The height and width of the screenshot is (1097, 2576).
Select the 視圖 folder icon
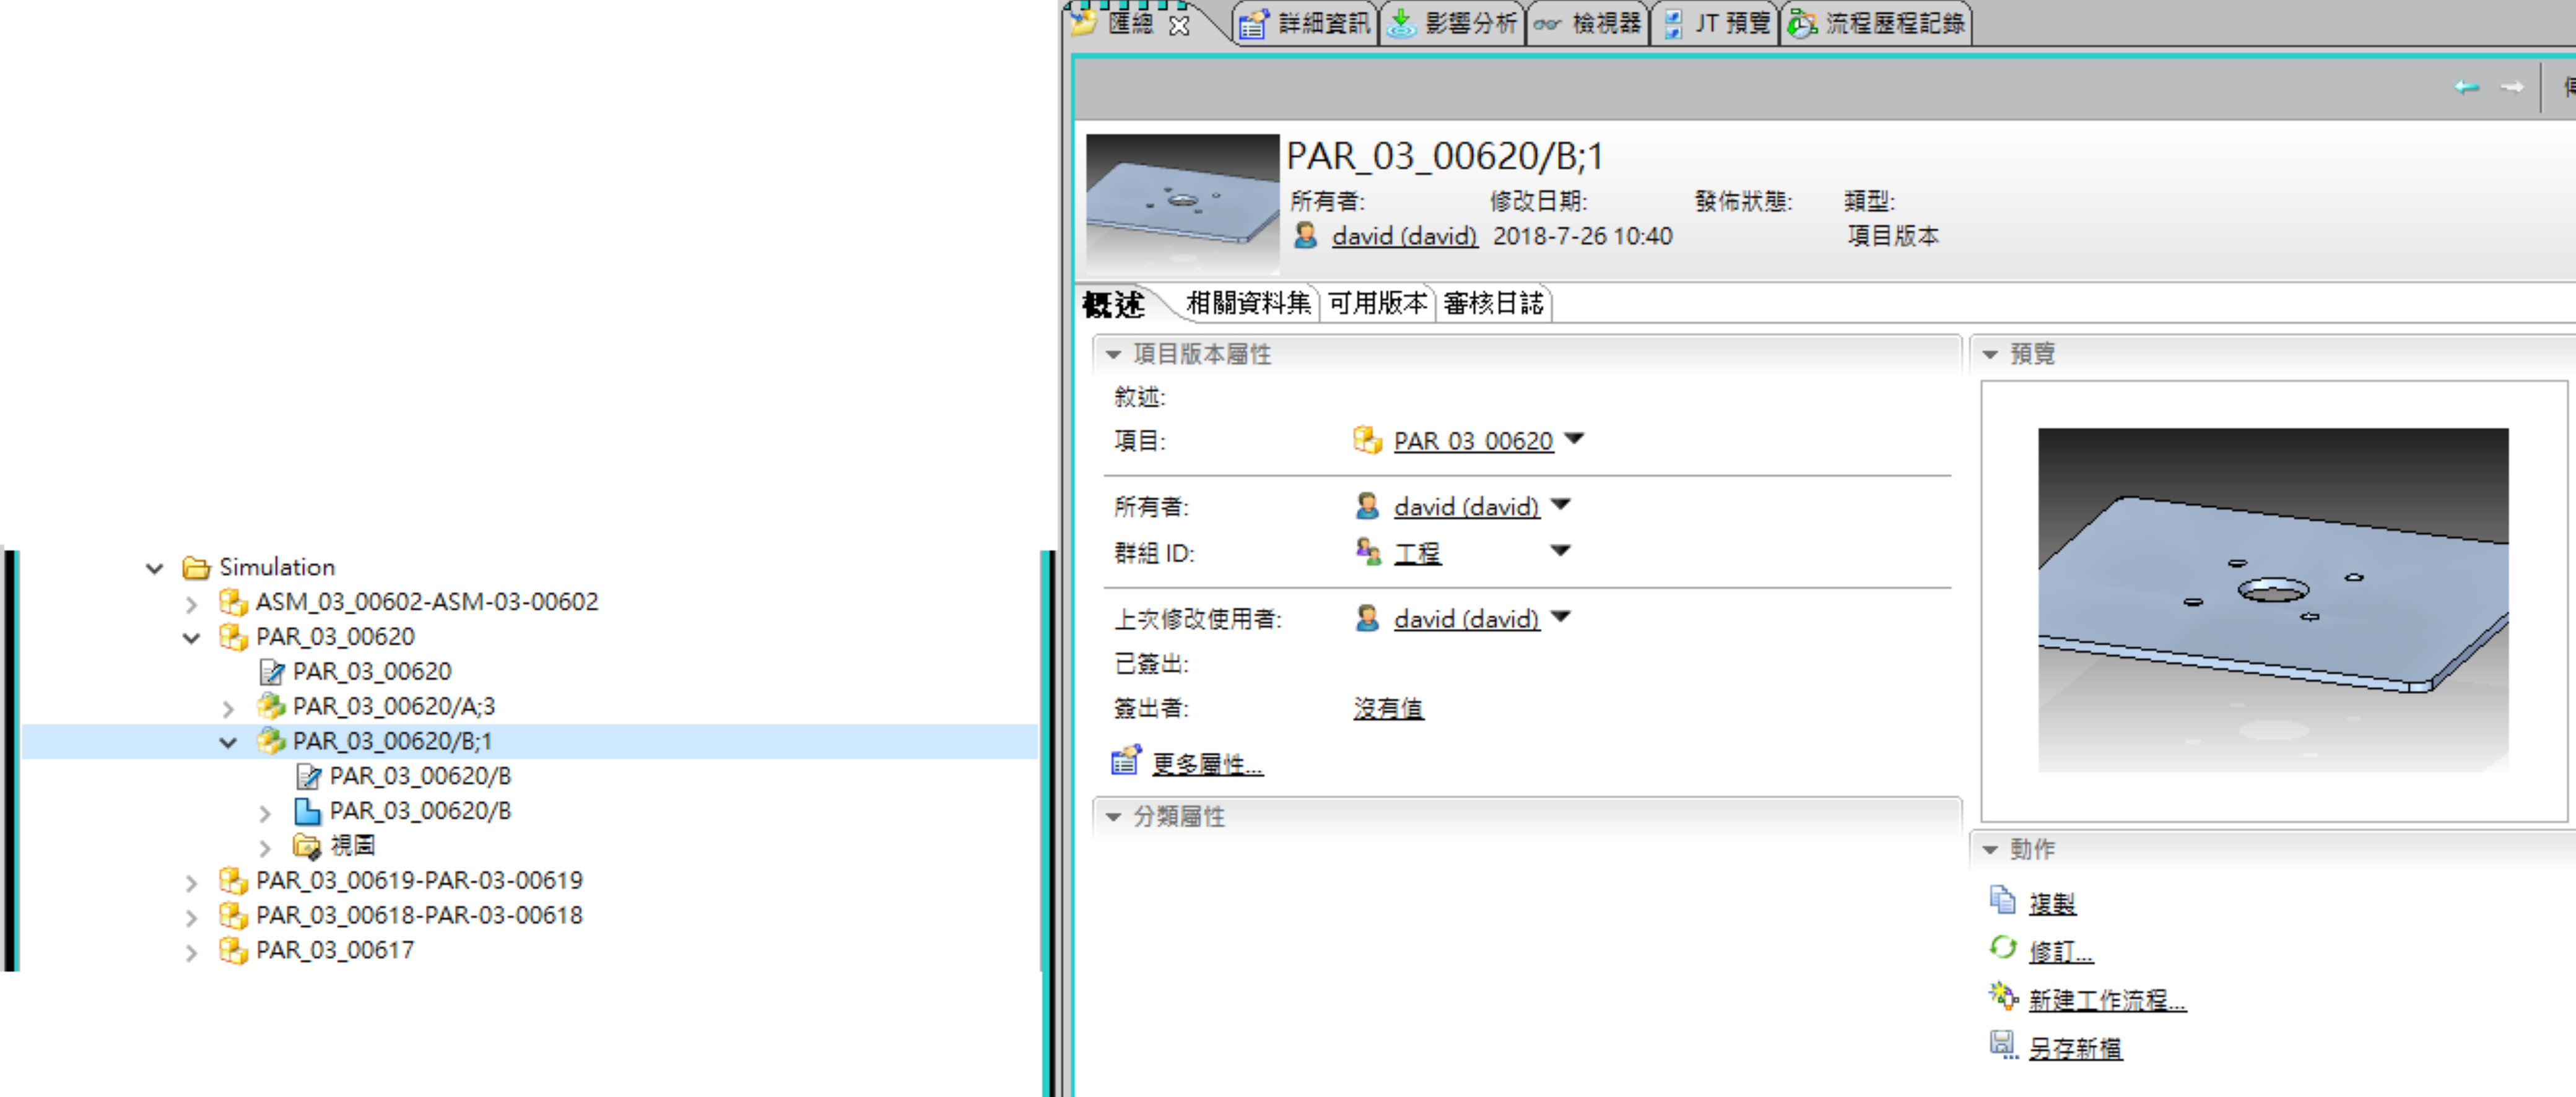point(307,846)
